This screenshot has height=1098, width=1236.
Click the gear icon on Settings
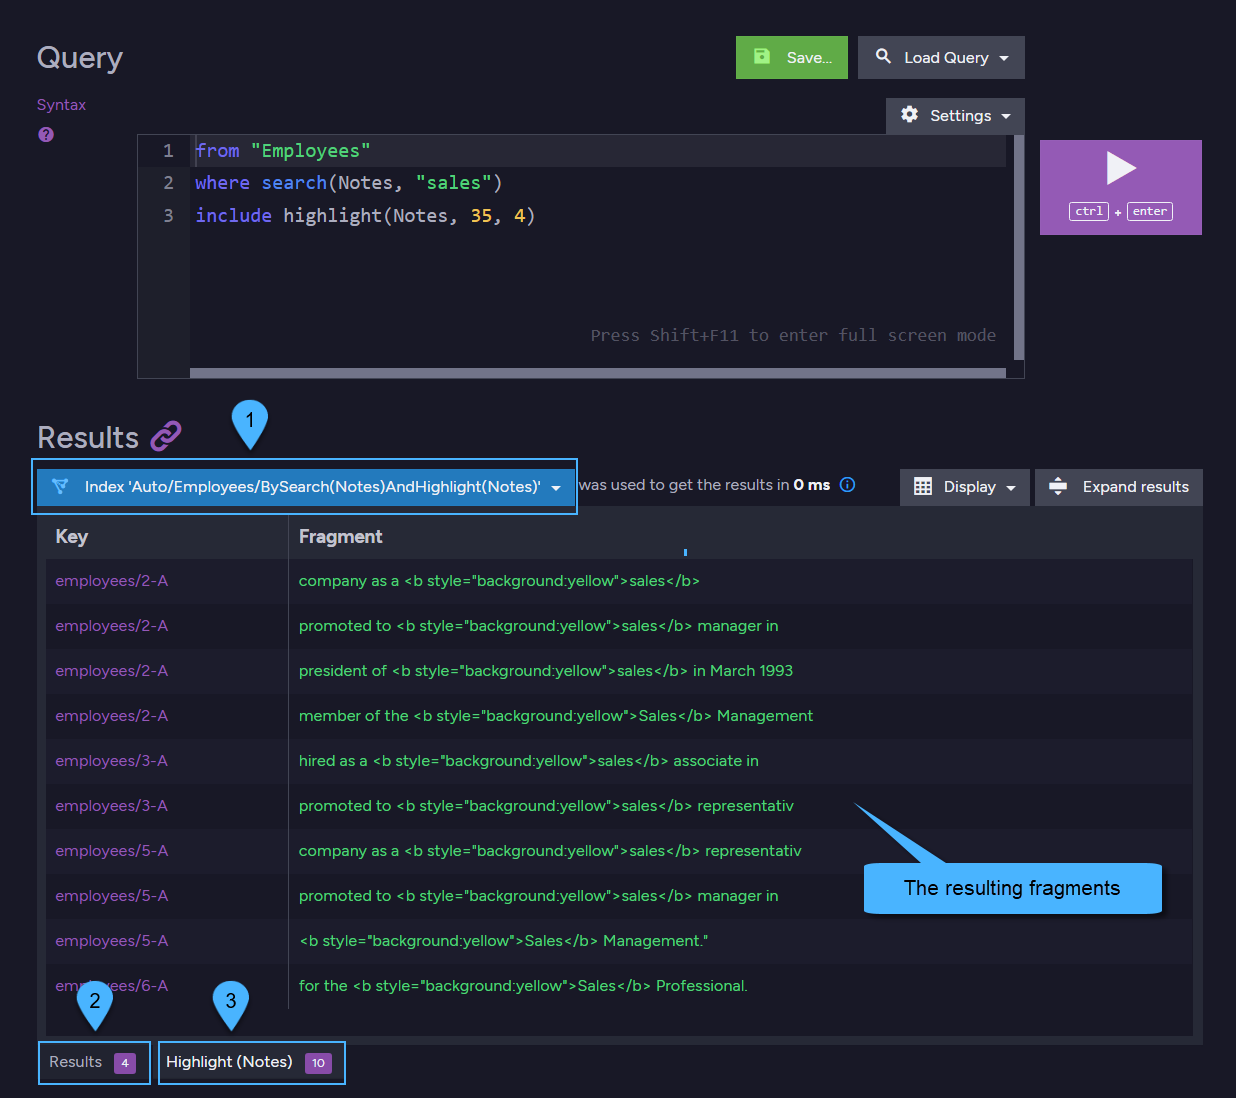[909, 114]
